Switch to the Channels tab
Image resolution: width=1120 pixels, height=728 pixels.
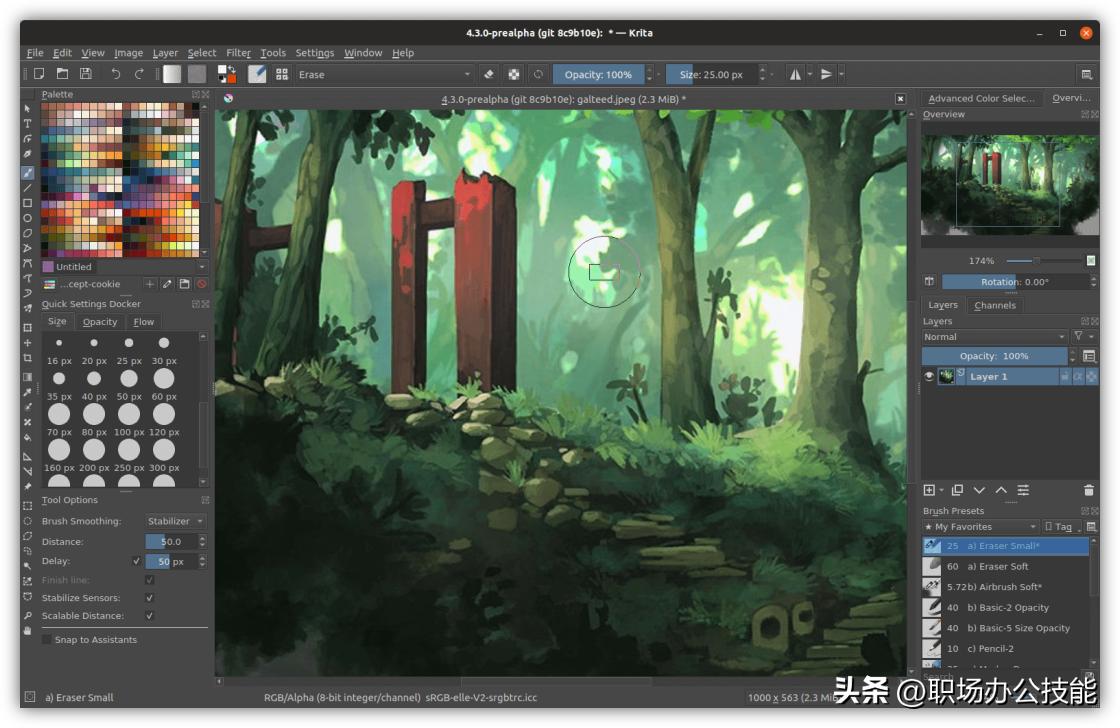(x=994, y=305)
